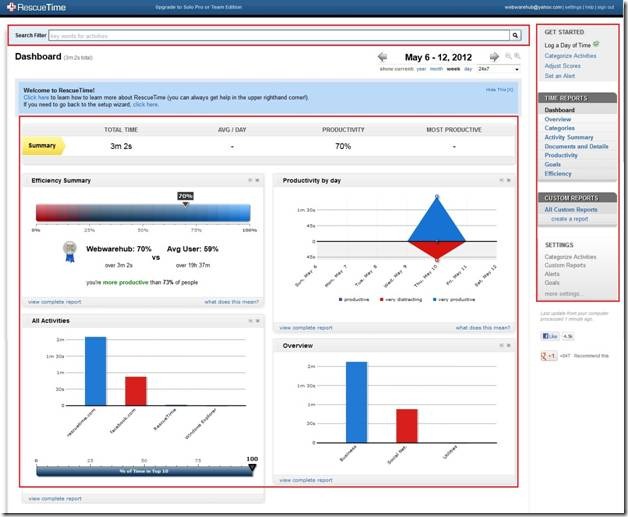Screen dimensions: 628x517
Task: Show current week view
Action: 453,69
